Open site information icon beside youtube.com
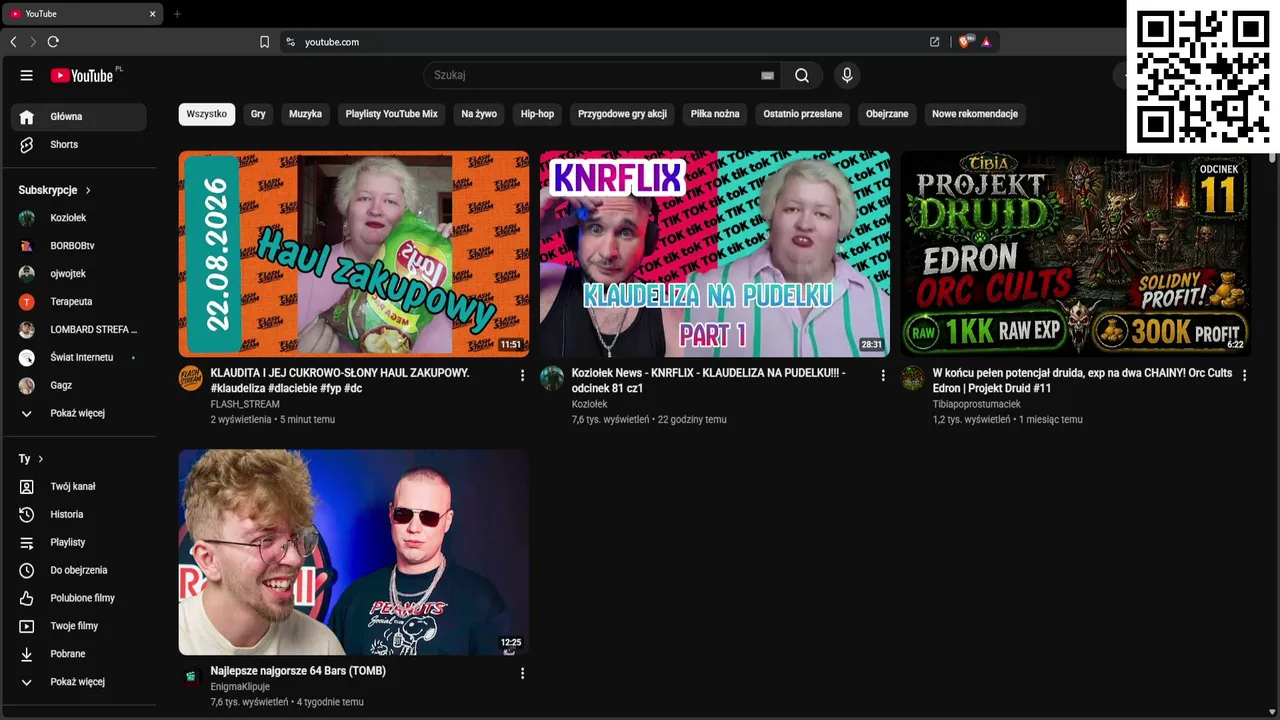The height and width of the screenshot is (720, 1280). point(290,42)
